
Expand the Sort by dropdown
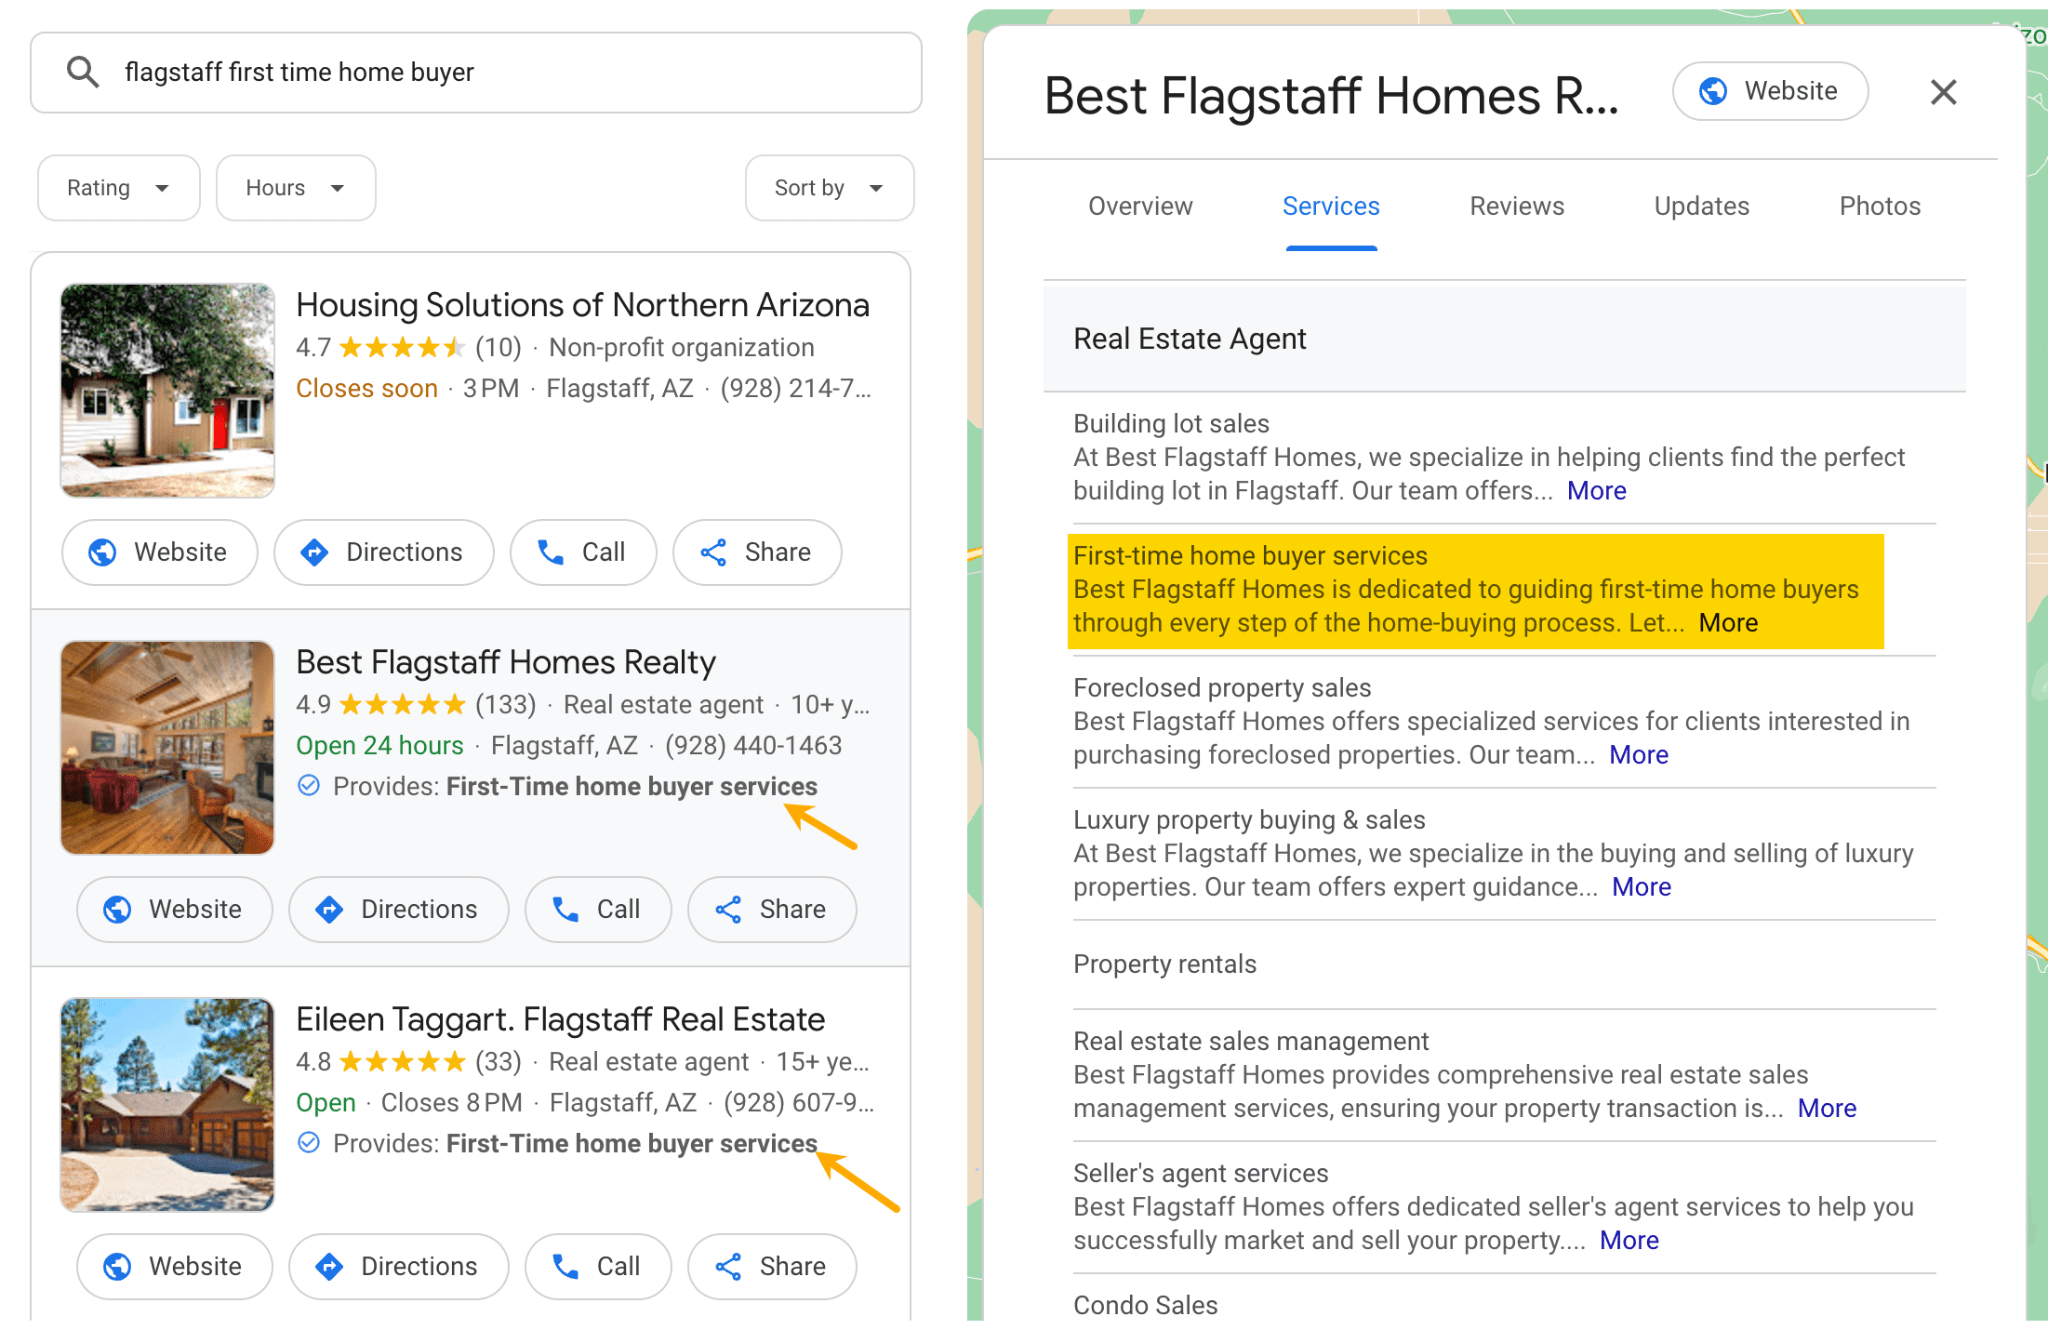pyautogui.click(x=828, y=188)
